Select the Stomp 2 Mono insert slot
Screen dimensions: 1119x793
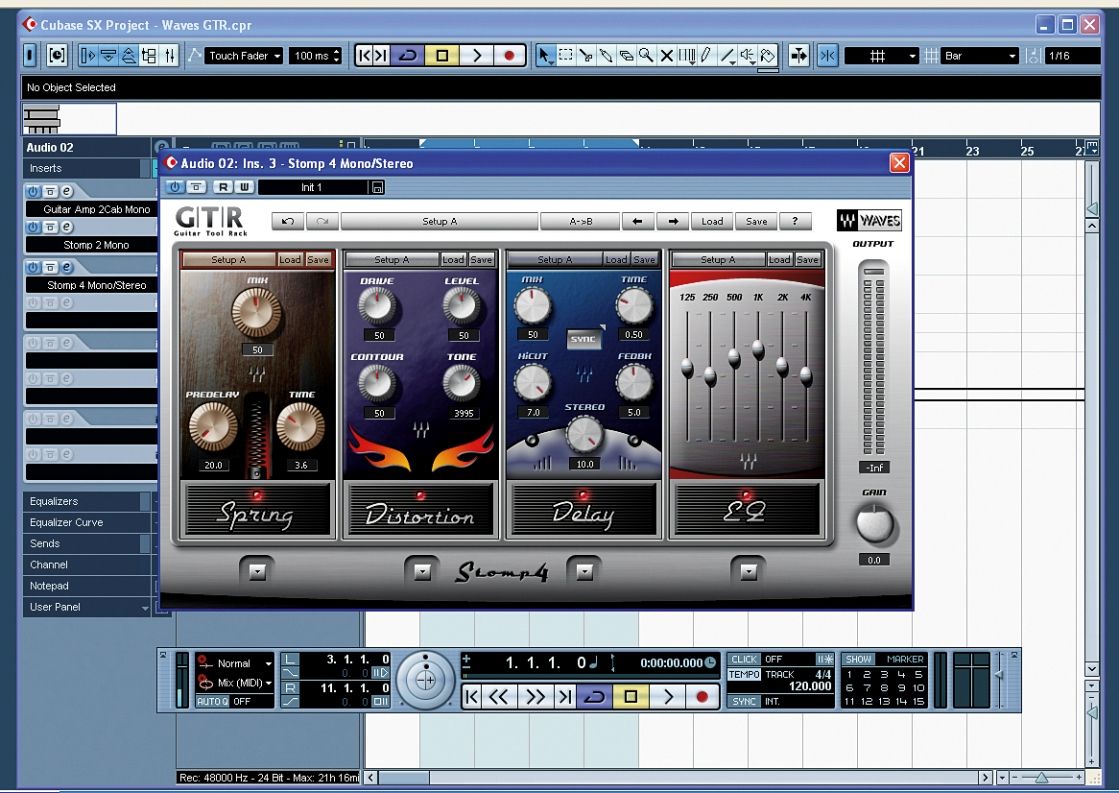pos(91,245)
